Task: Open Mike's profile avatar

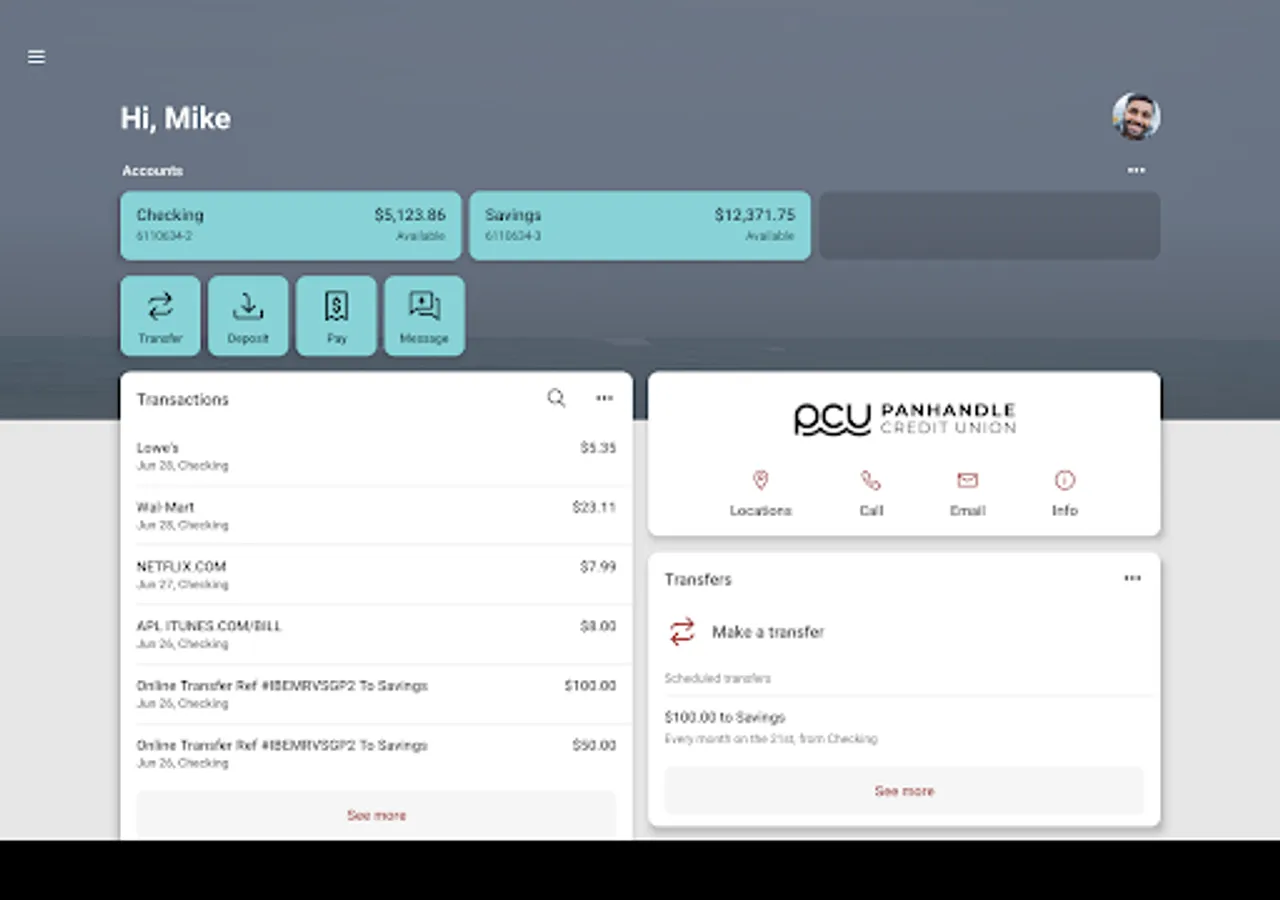Action: point(1136,117)
